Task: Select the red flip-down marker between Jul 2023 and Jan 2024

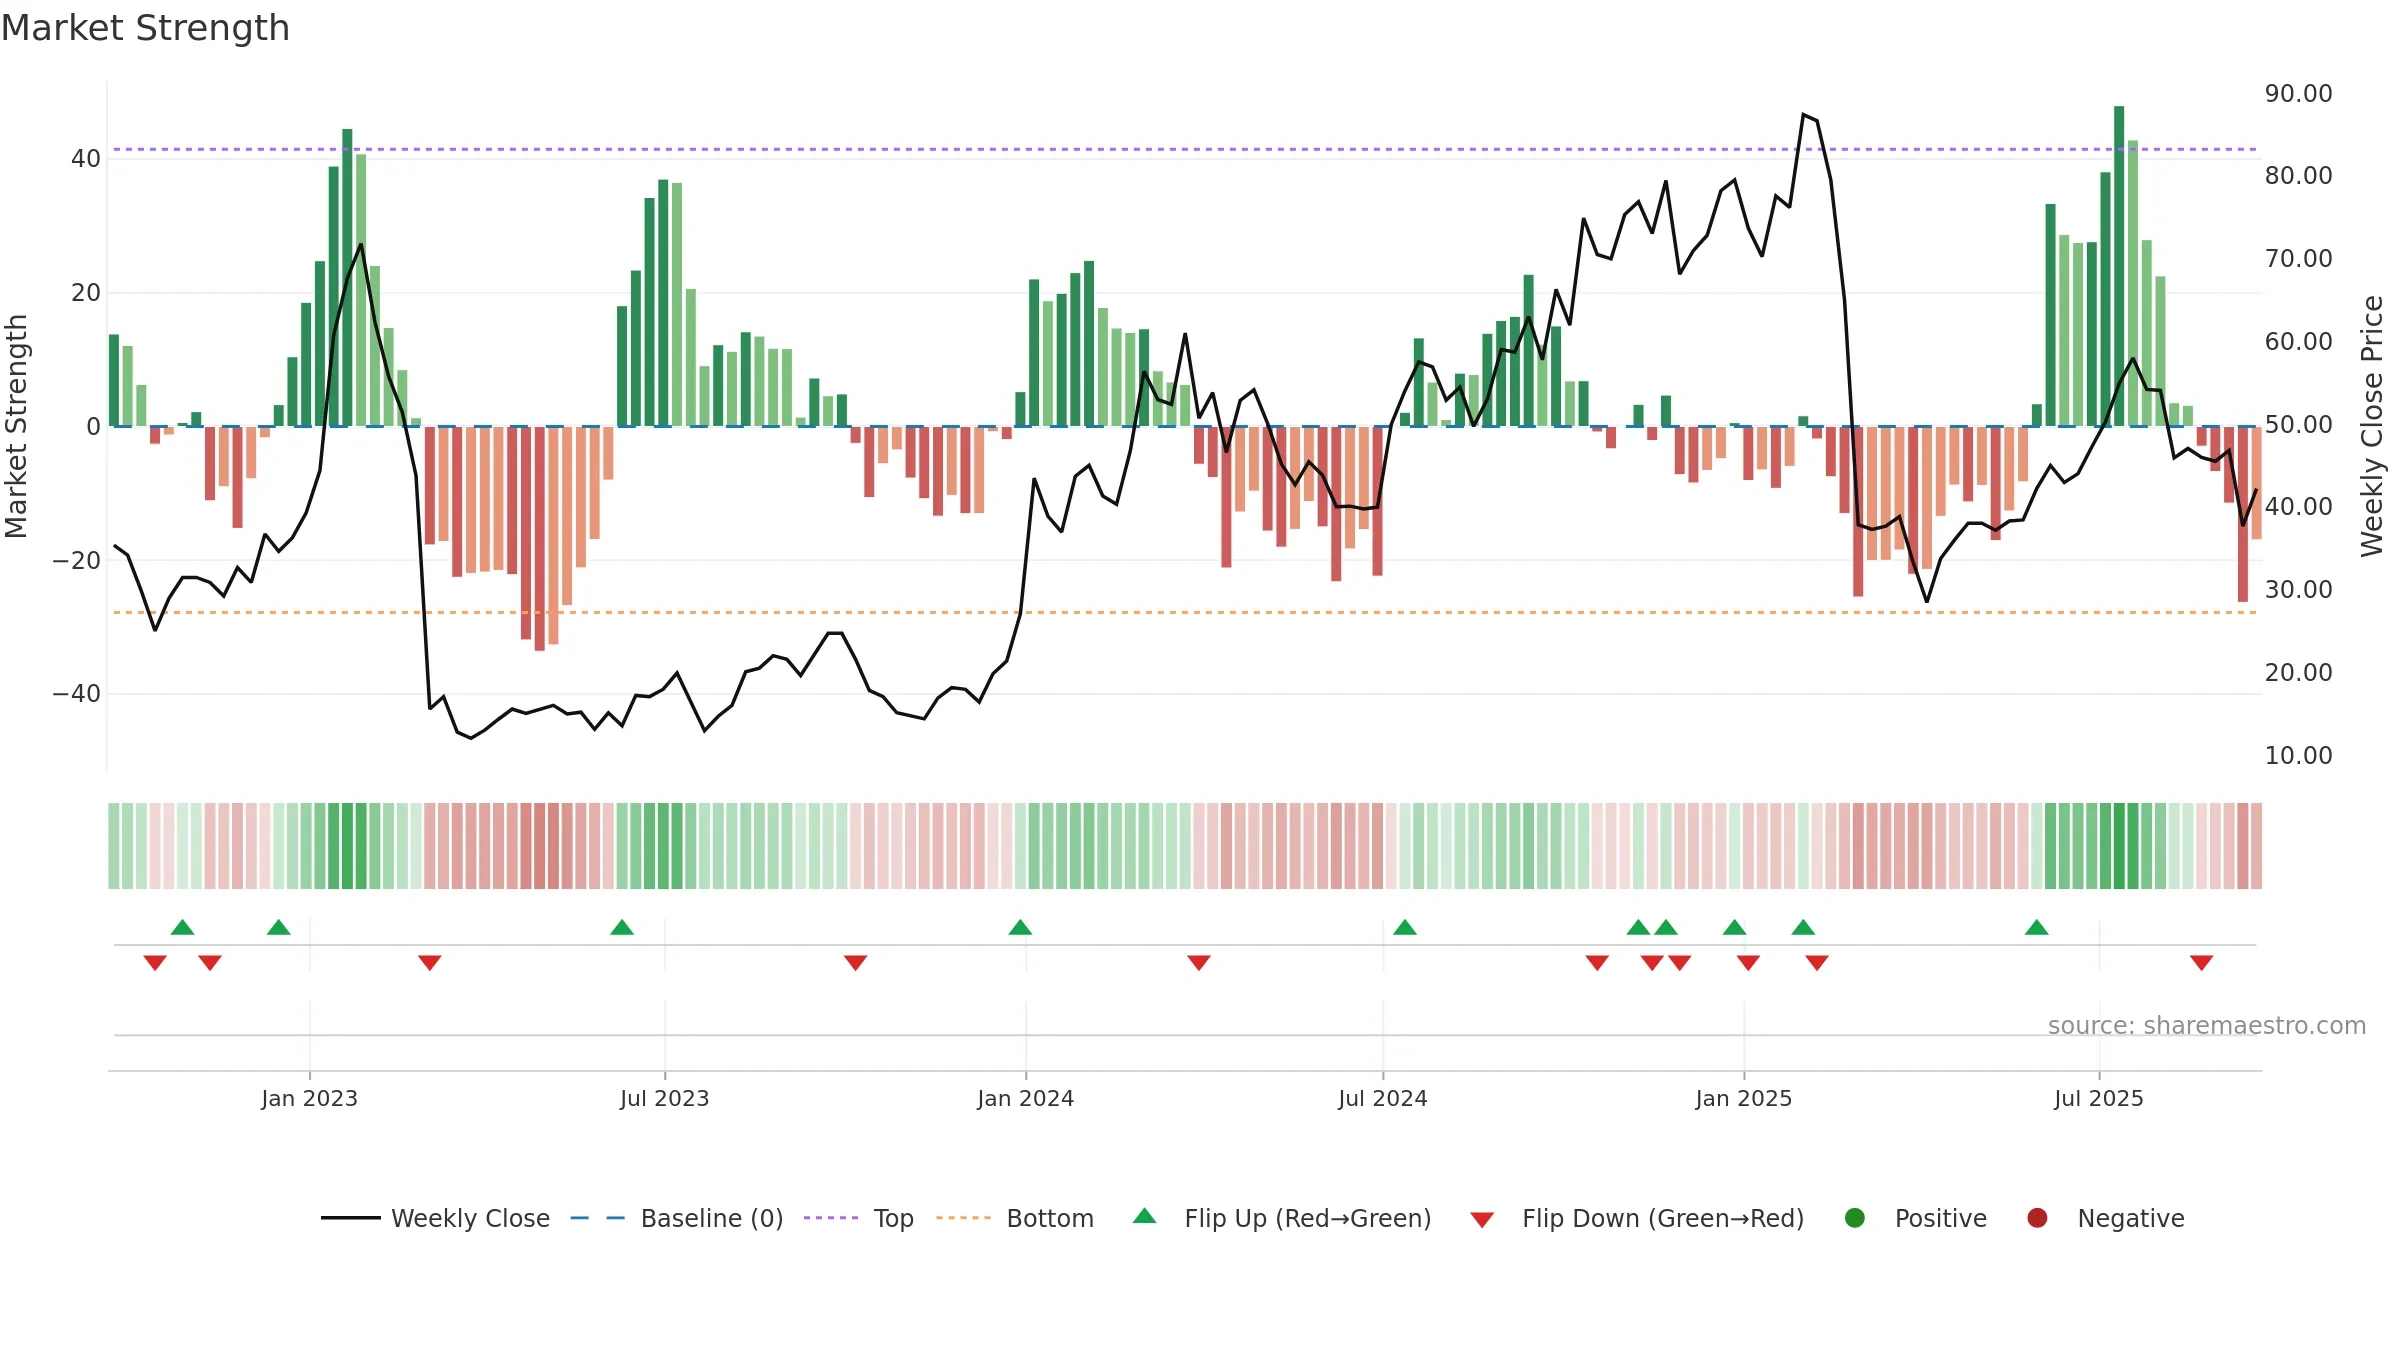Action: click(x=855, y=963)
